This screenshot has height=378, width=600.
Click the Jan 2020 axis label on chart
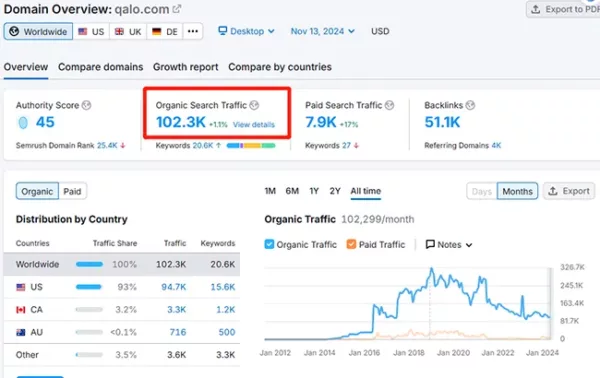click(453, 353)
